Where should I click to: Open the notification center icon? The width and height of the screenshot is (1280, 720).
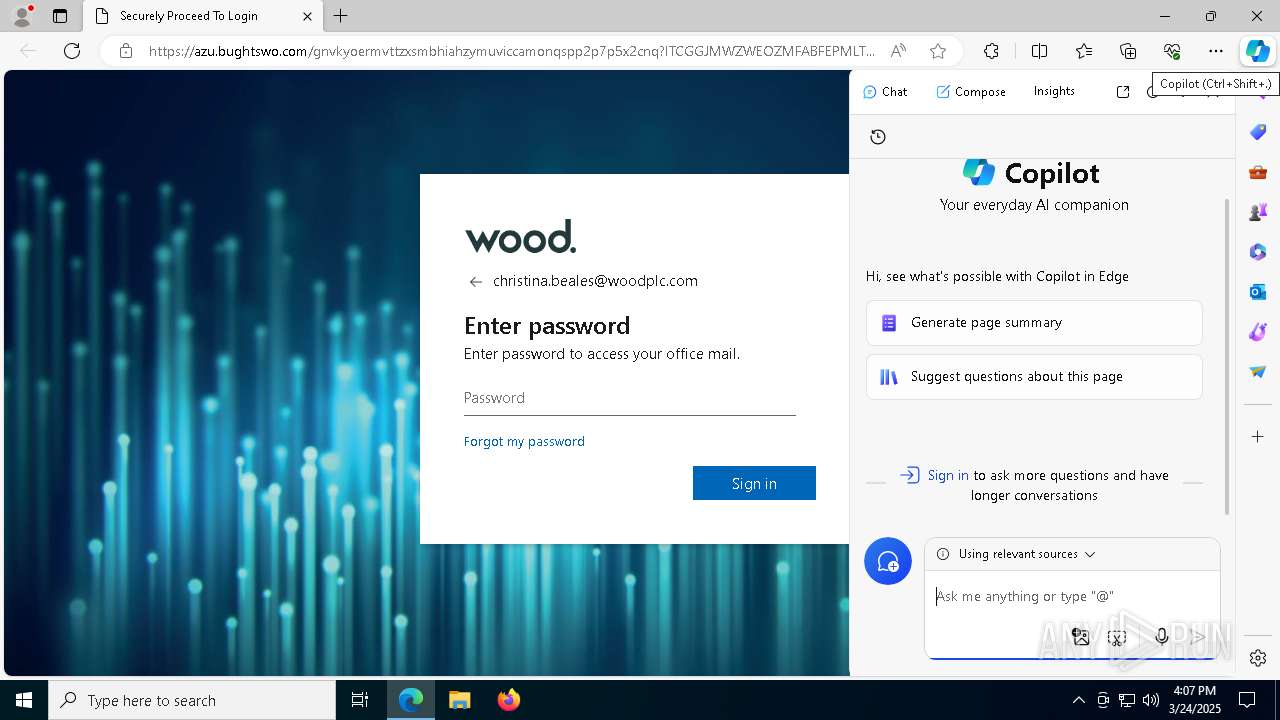tap(1247, 700)
